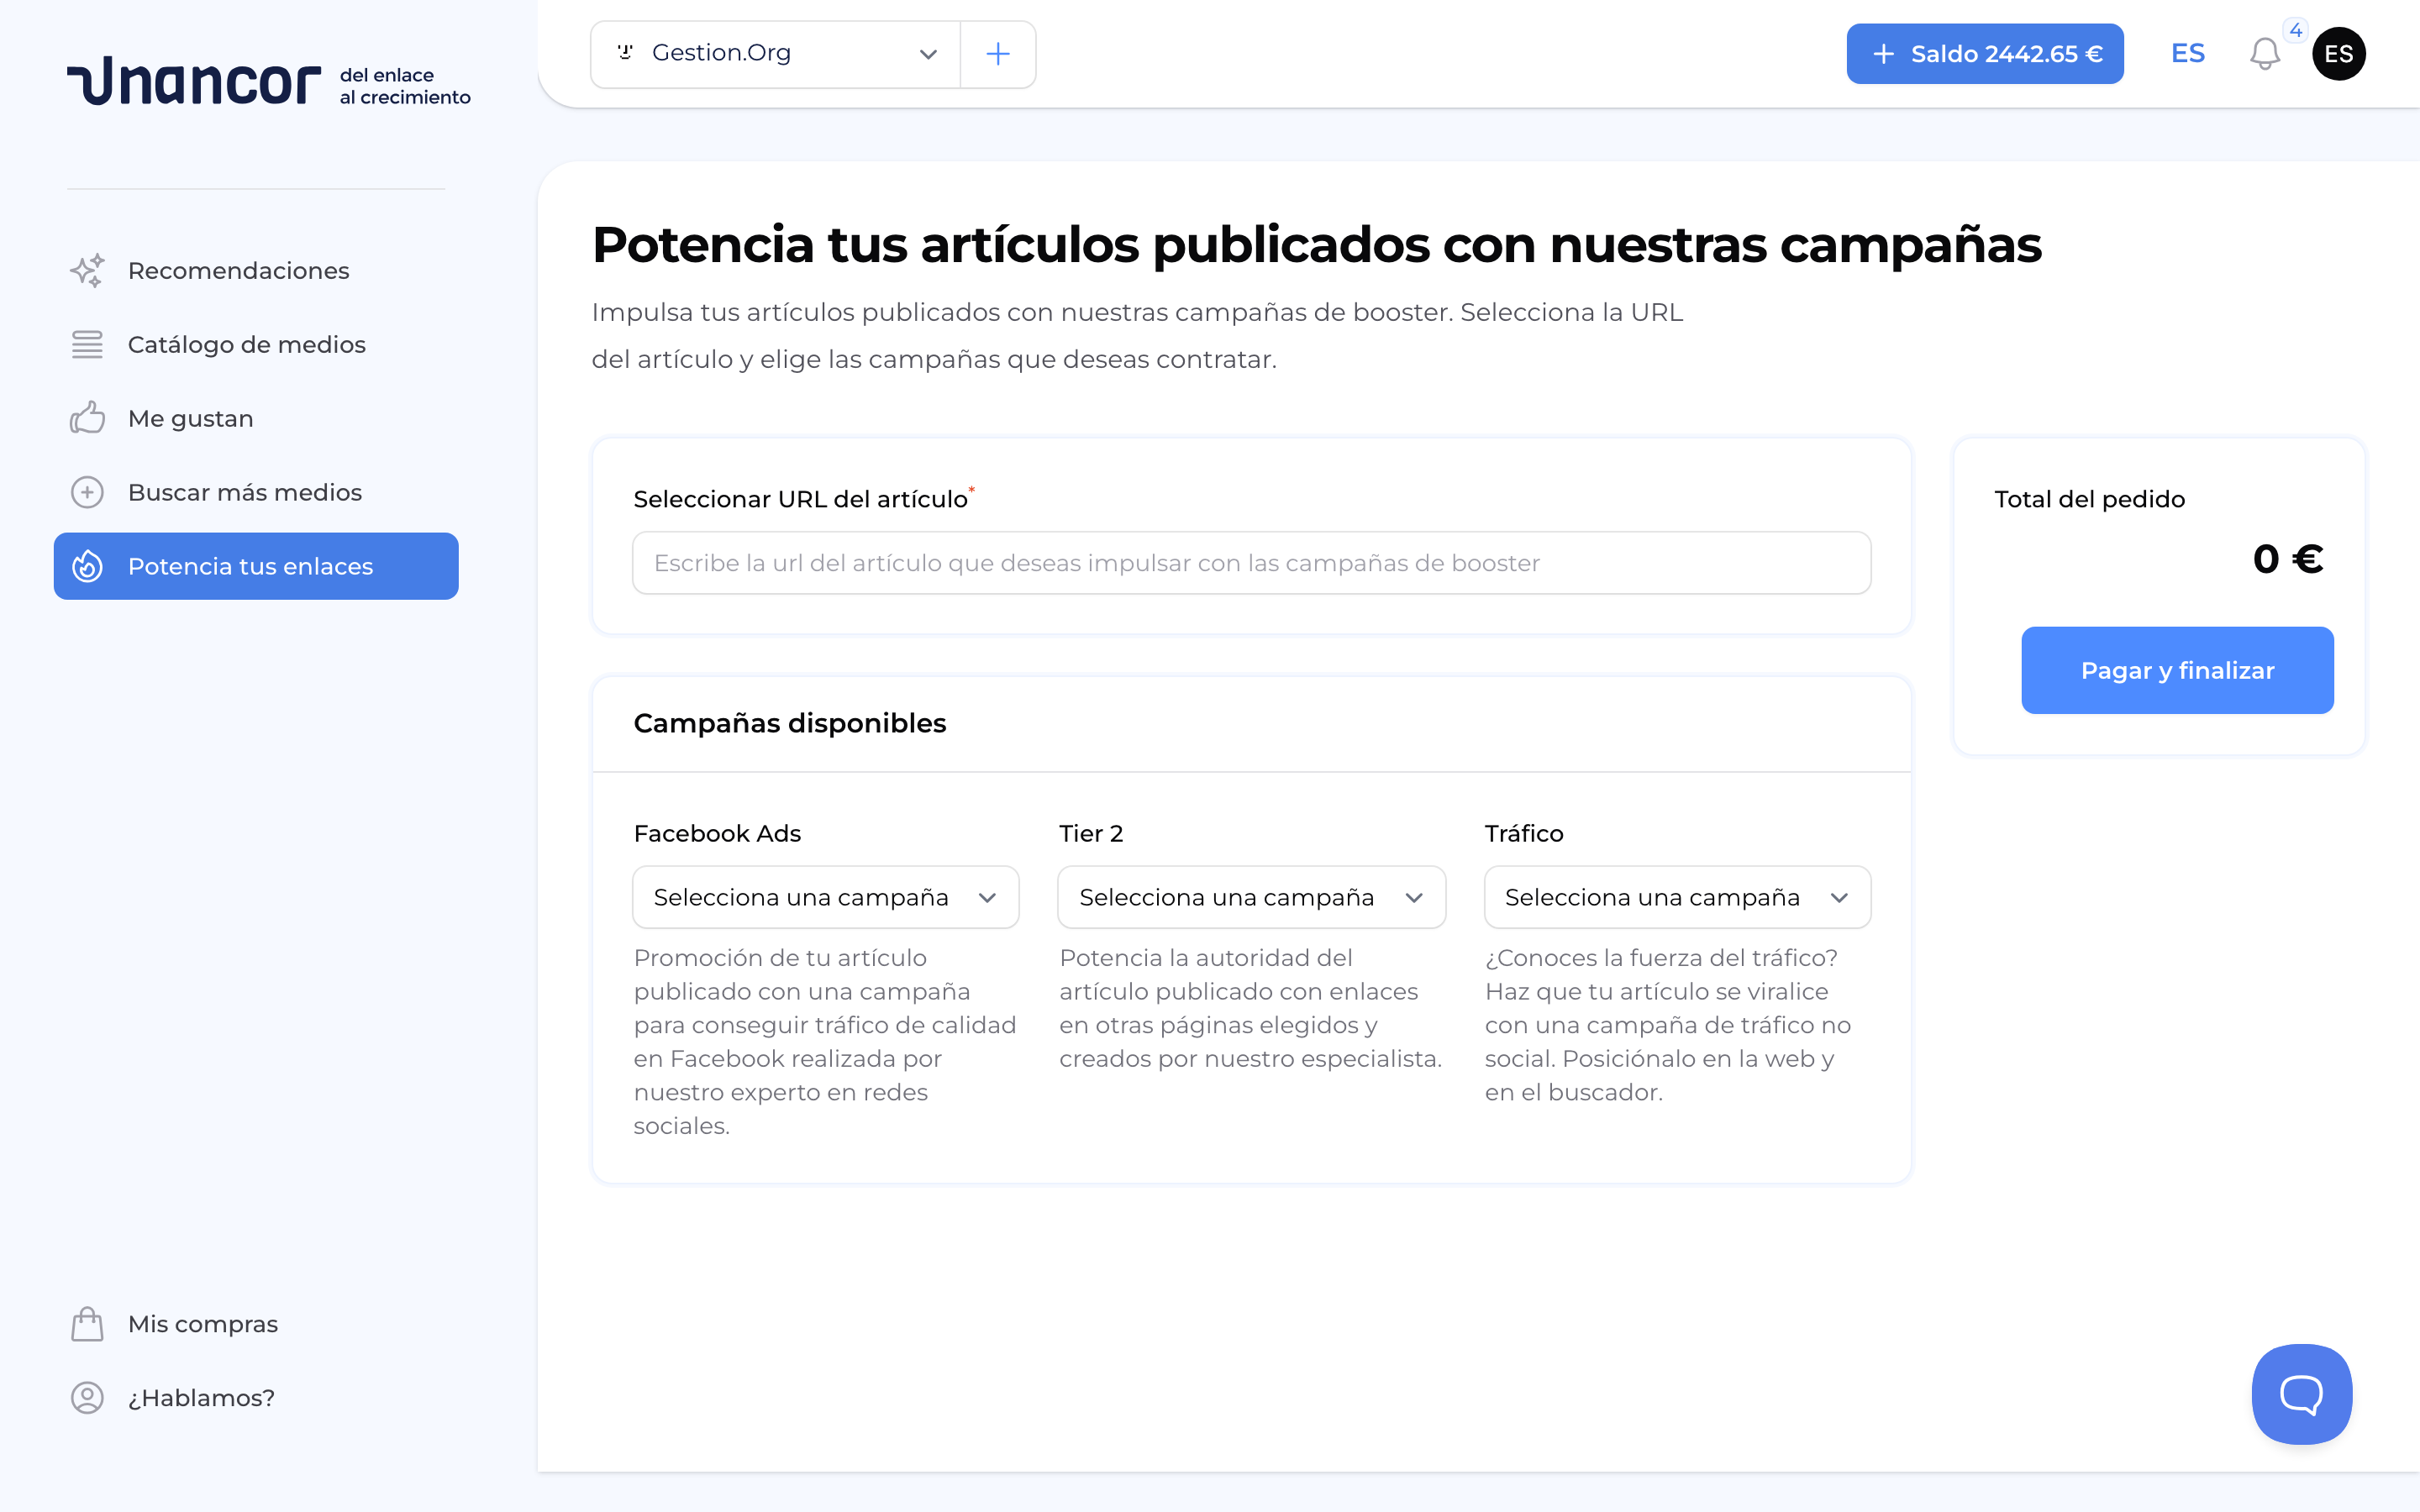Image resolution: width=2420 pixels, height=1512 pixels.
Task: Open Mis compras shopping bag icon
Action: [88, 1323]
